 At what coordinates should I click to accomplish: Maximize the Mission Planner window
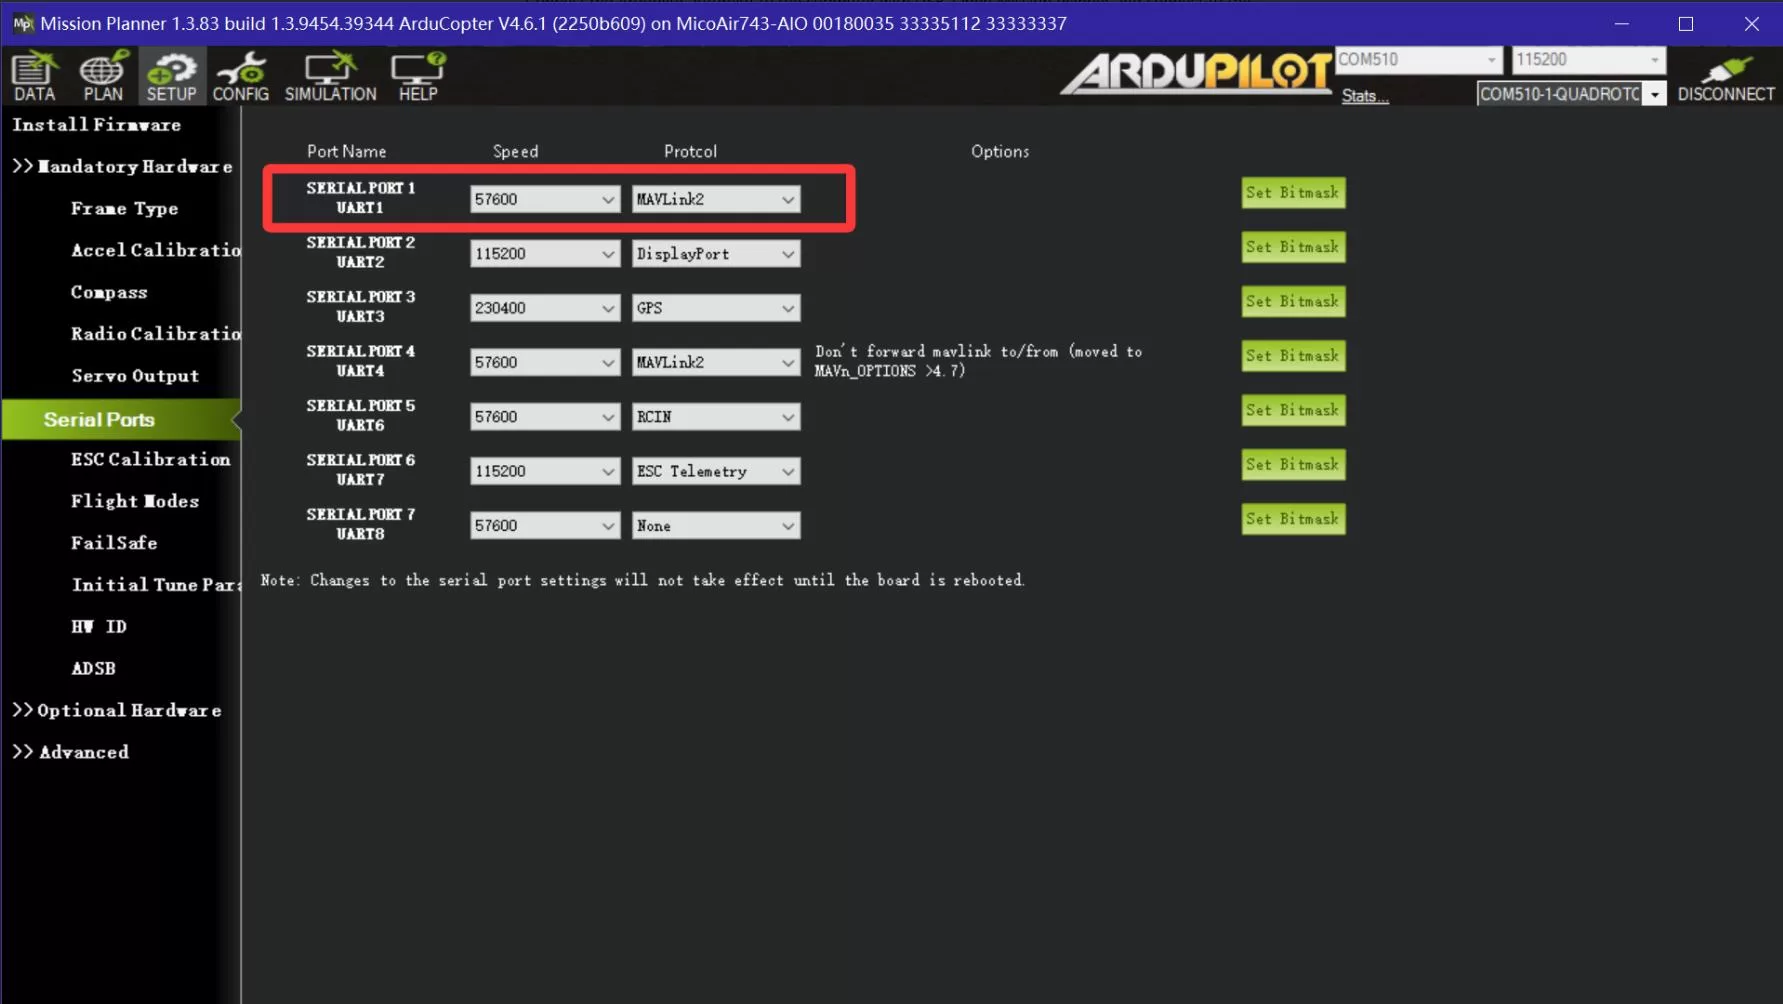tap(1686, 24)
